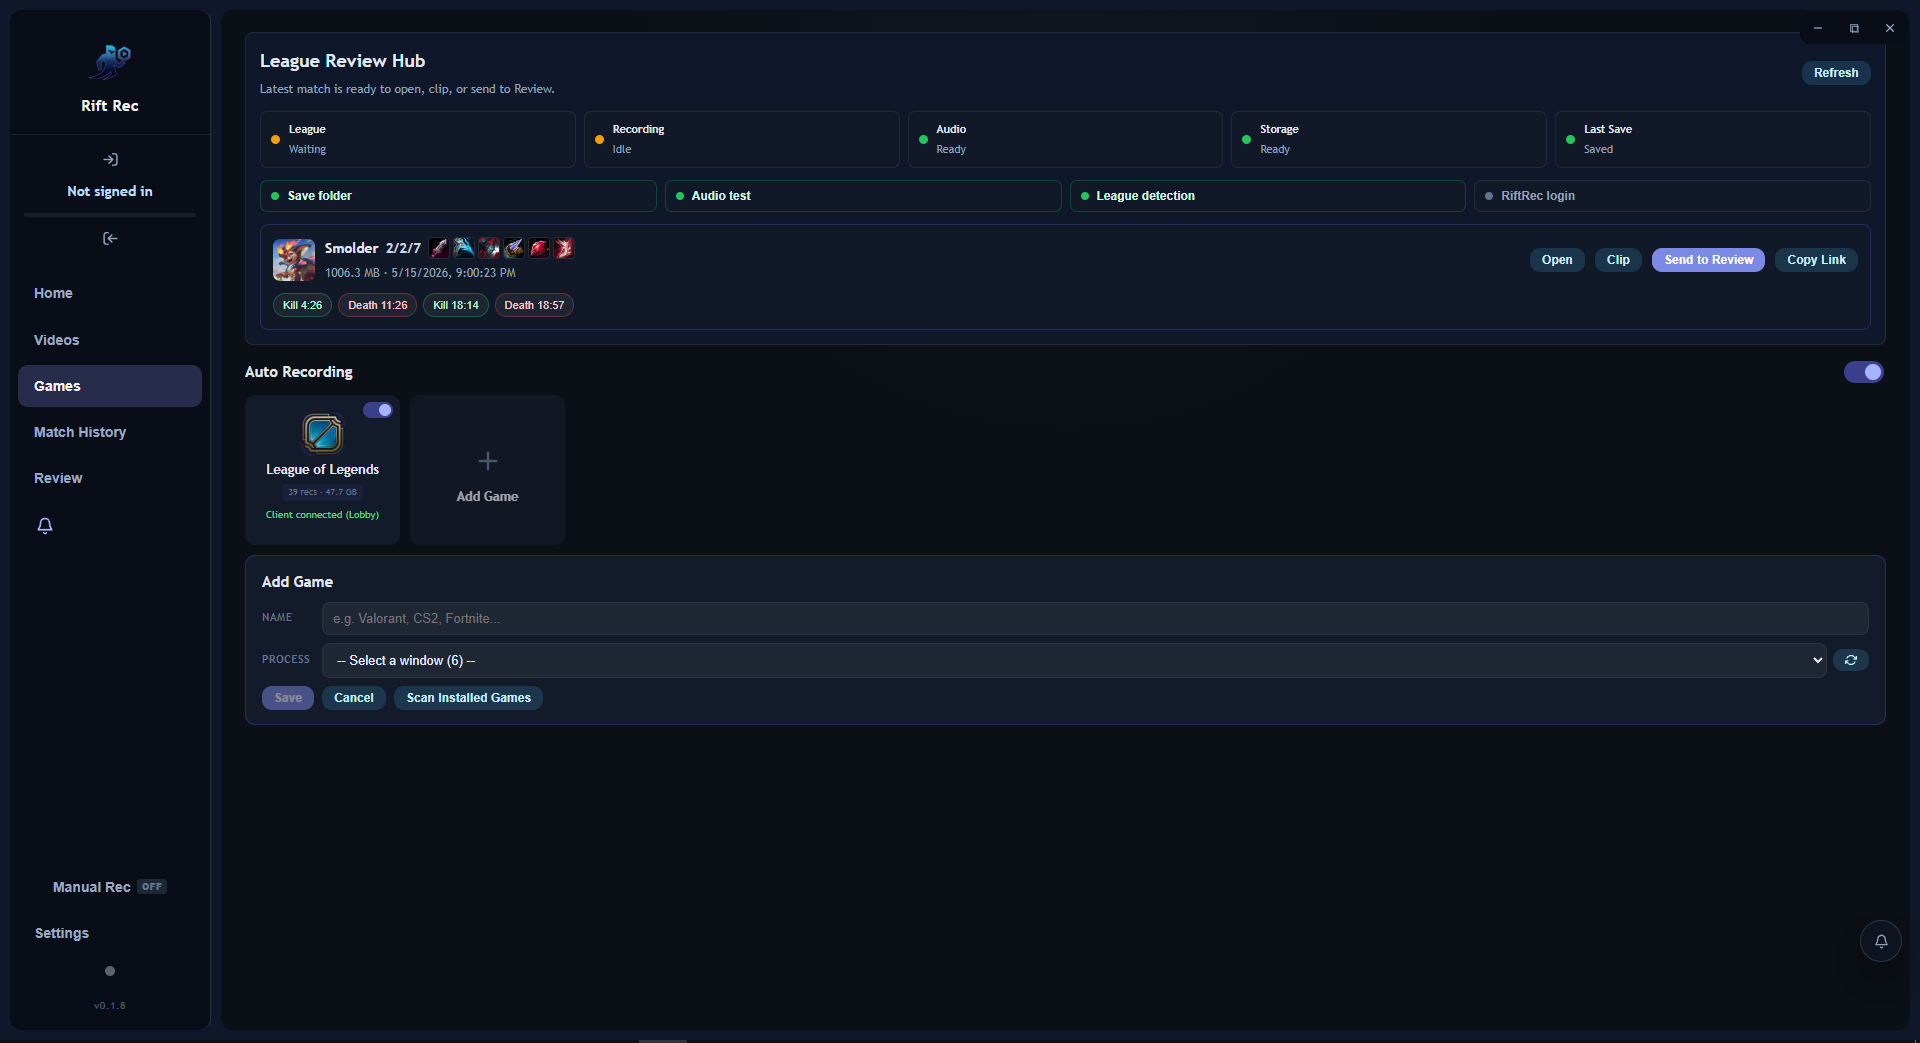The image size is (1920, 1043).
Task: Click the fourth item icon (purple crystal)
Action: (x=514, y=248)
